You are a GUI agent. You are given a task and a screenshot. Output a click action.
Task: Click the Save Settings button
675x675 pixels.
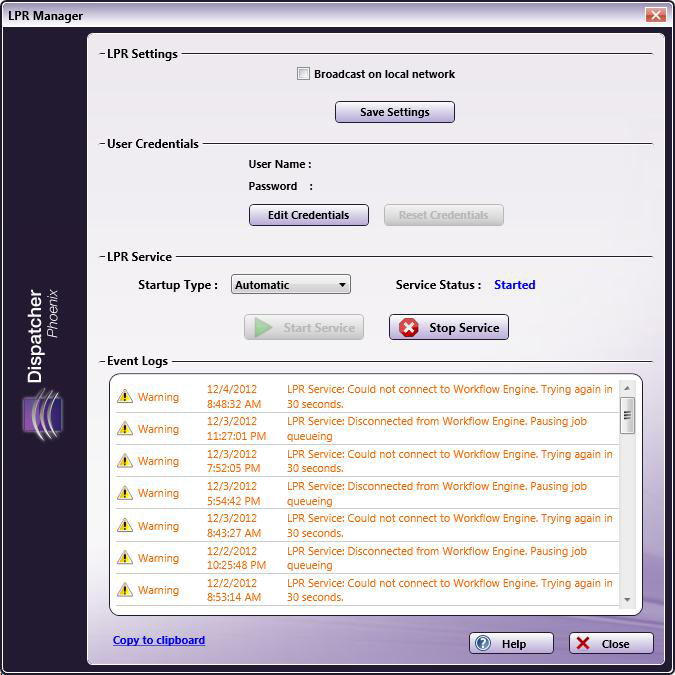[x=394, y=112]
